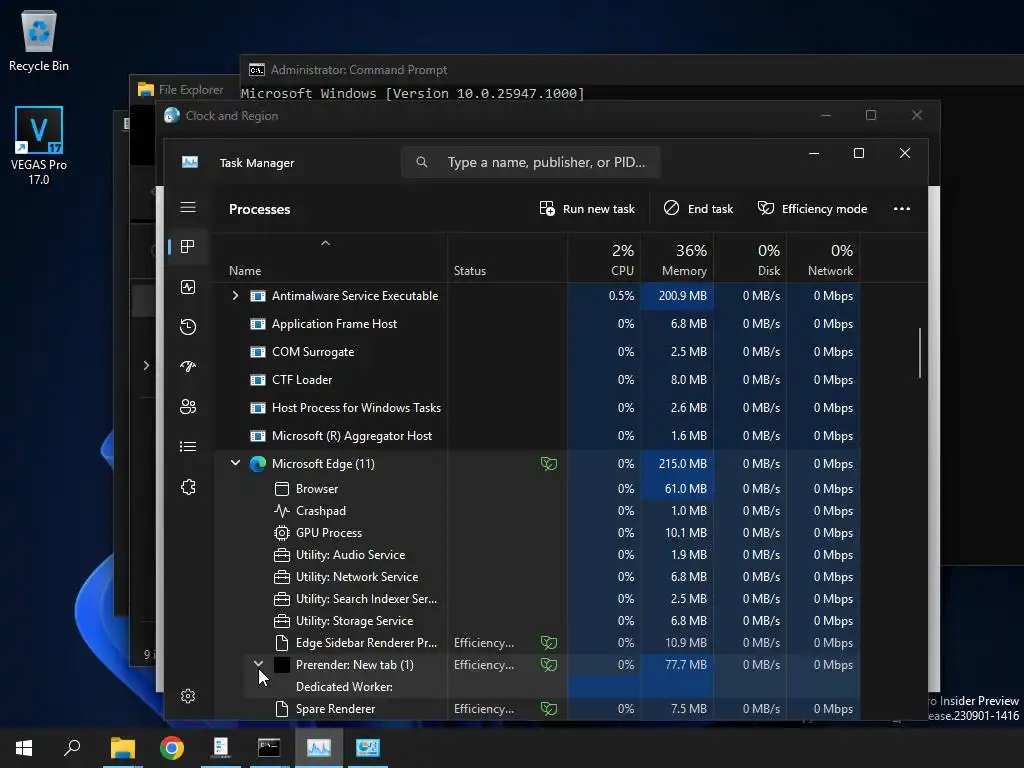This screenshot has height=768, width=1024.
Task: Collapse the Microsoft Edge (11) process group
Action: coord(235,463)
